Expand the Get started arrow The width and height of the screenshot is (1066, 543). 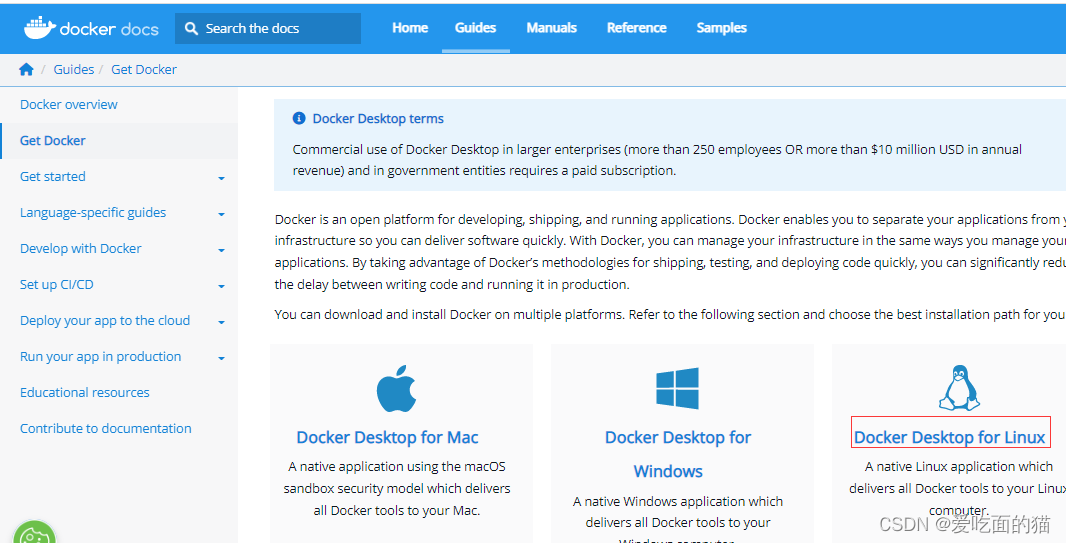(221, 179)
